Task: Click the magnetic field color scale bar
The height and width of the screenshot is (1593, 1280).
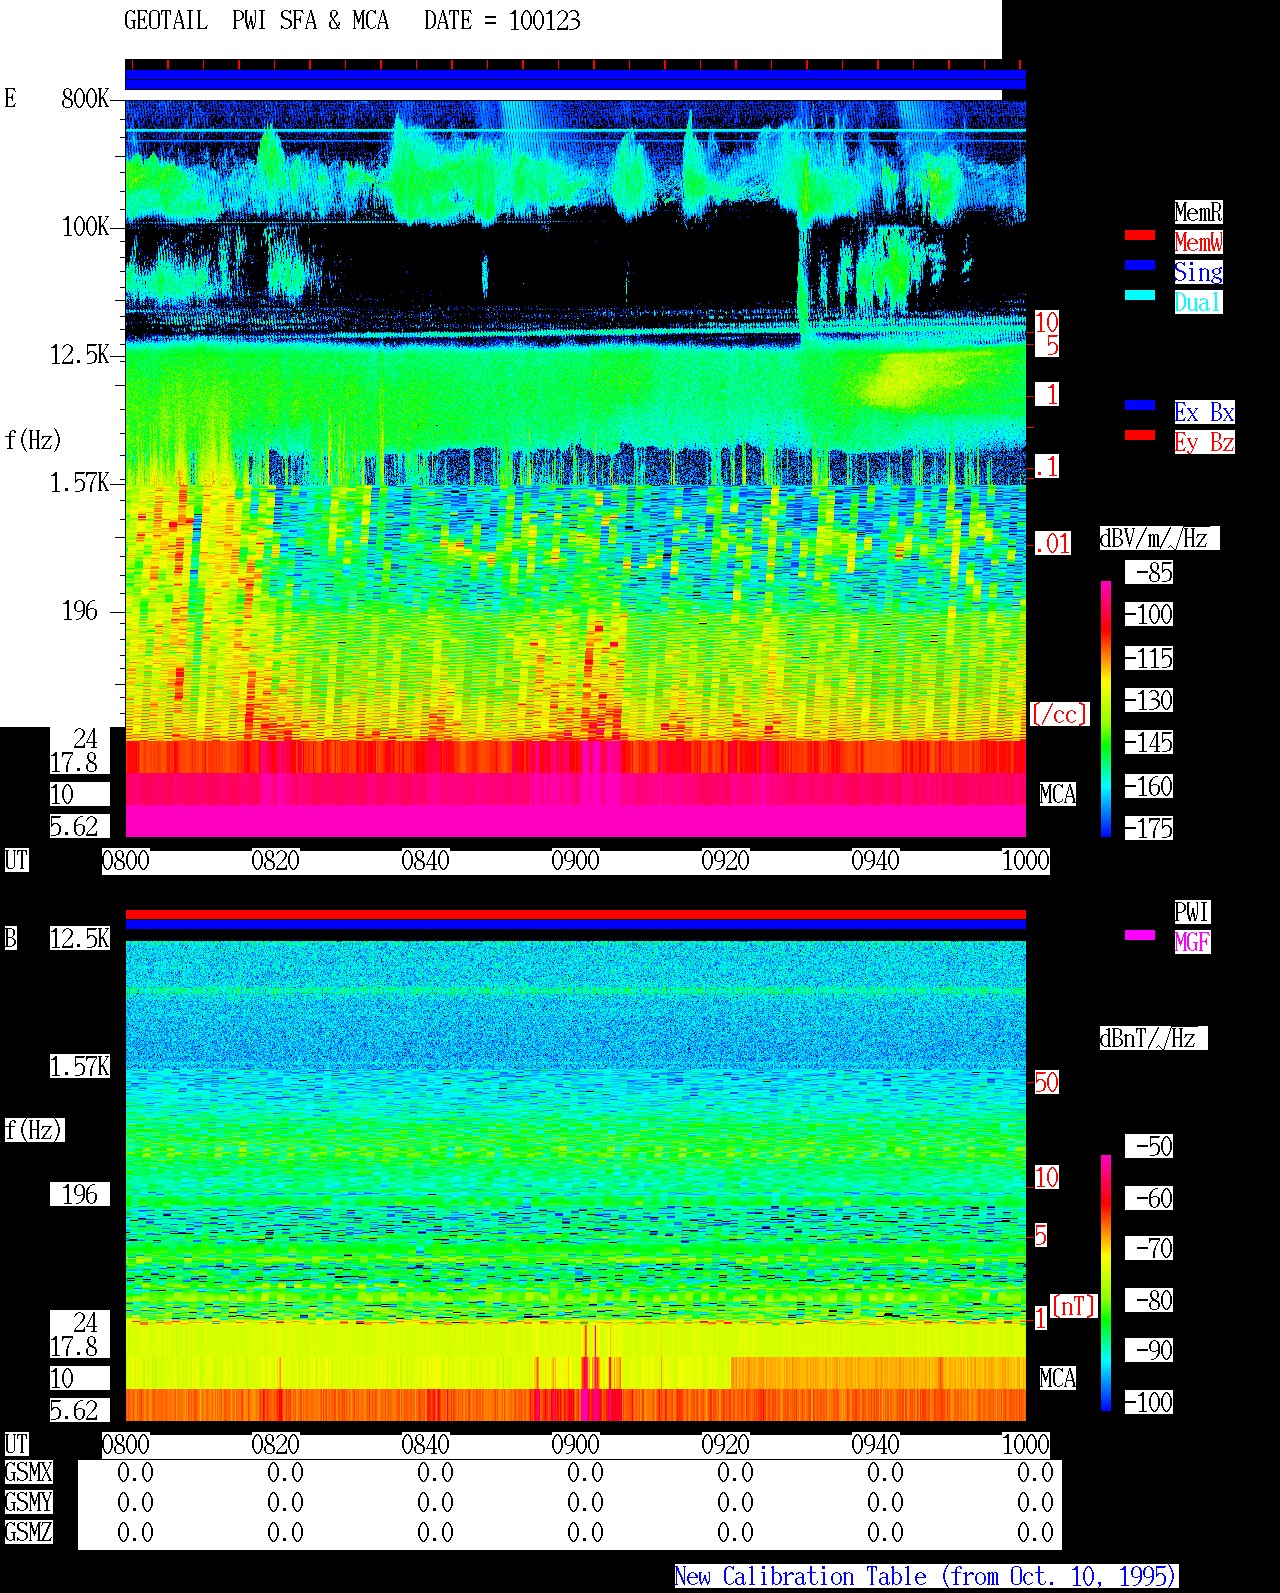Action: pos(1106,1283)
